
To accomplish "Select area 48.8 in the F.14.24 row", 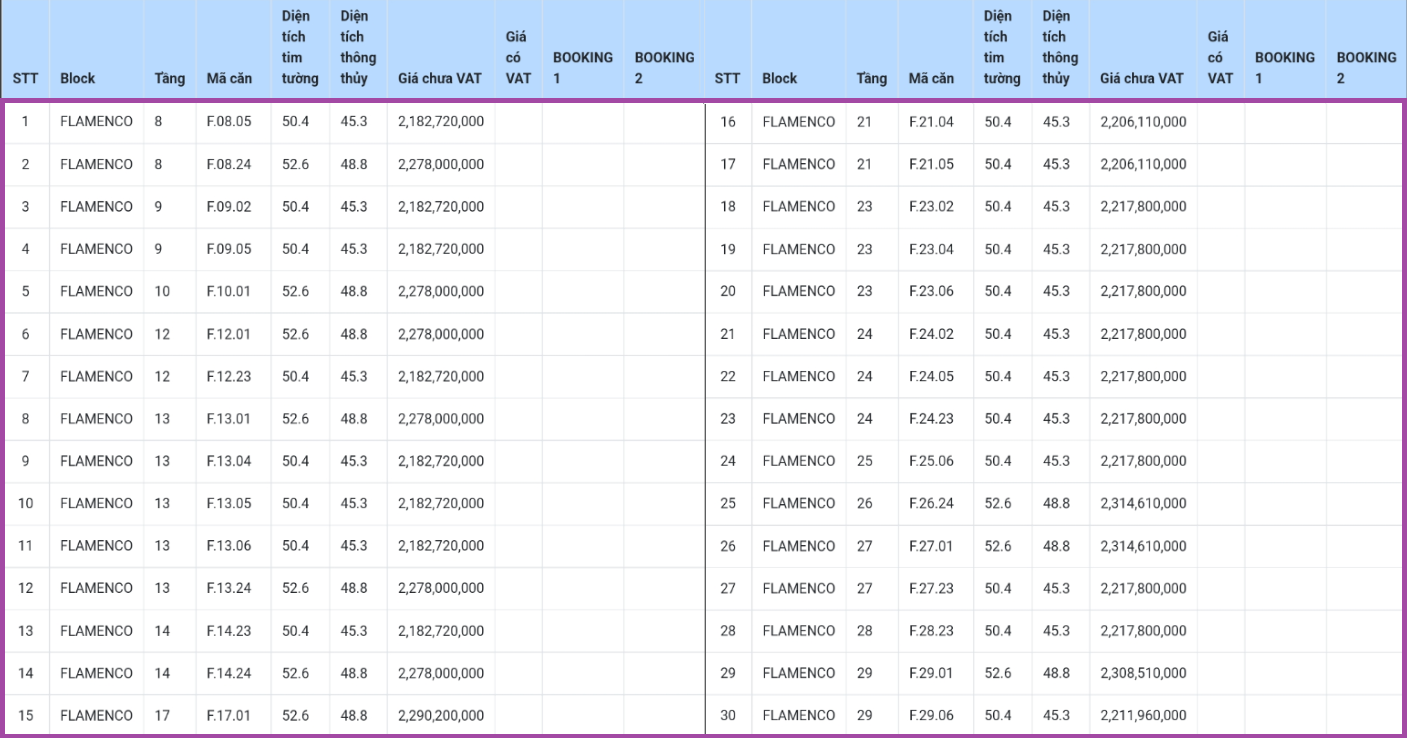I will click(354, 673).
